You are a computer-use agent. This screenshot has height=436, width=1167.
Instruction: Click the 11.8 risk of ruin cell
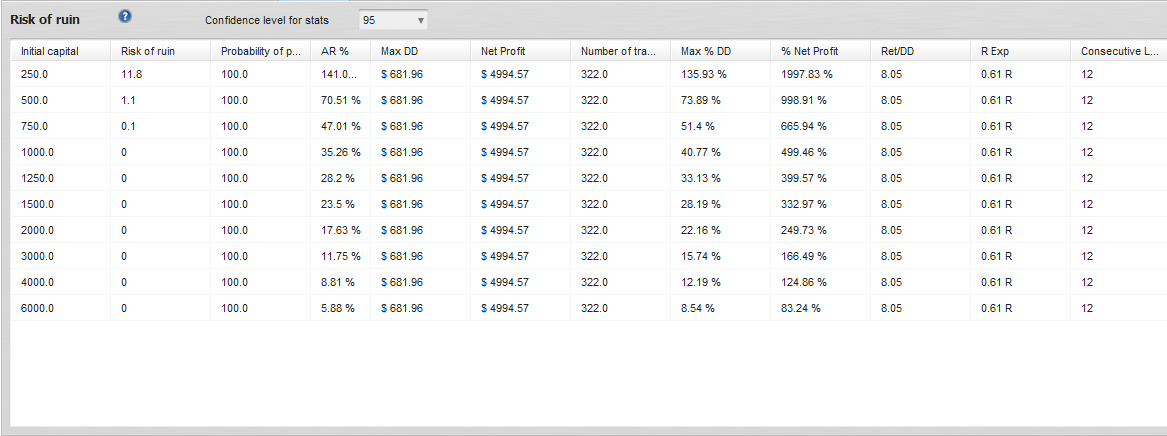[130, 74]
